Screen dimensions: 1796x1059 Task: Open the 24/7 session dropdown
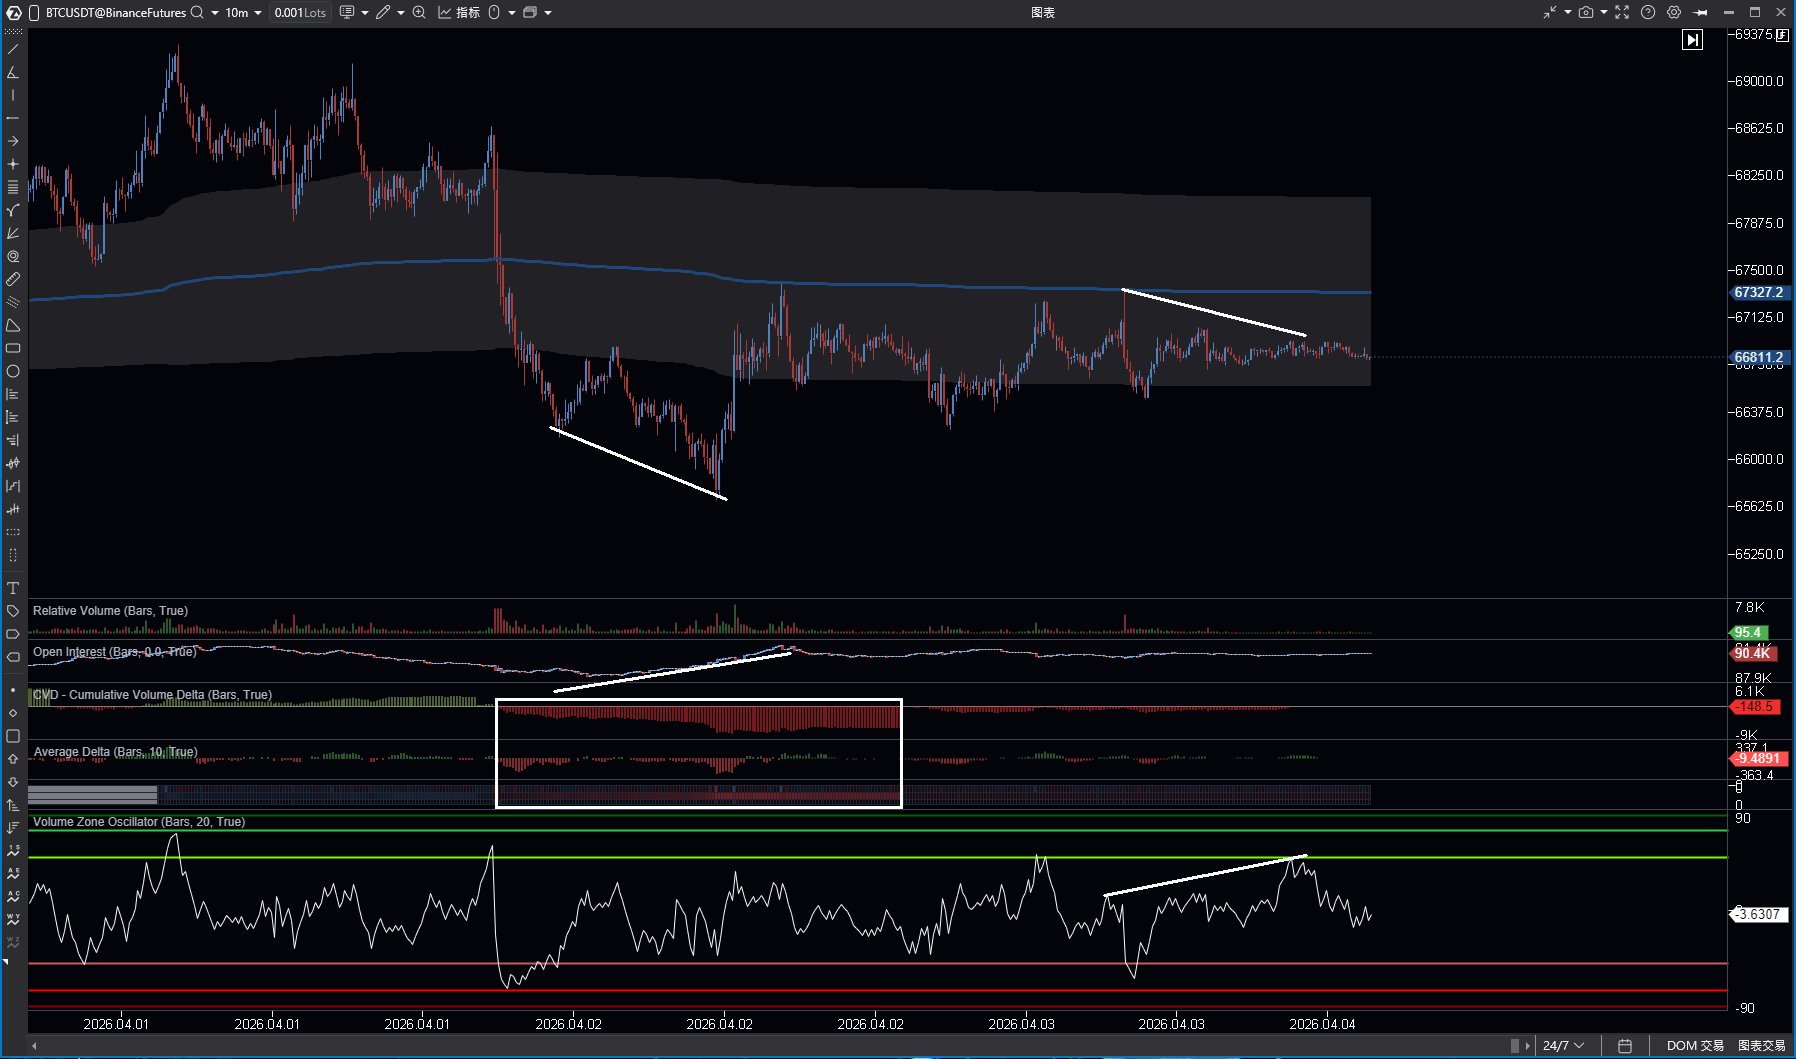click(1563, 1045)
